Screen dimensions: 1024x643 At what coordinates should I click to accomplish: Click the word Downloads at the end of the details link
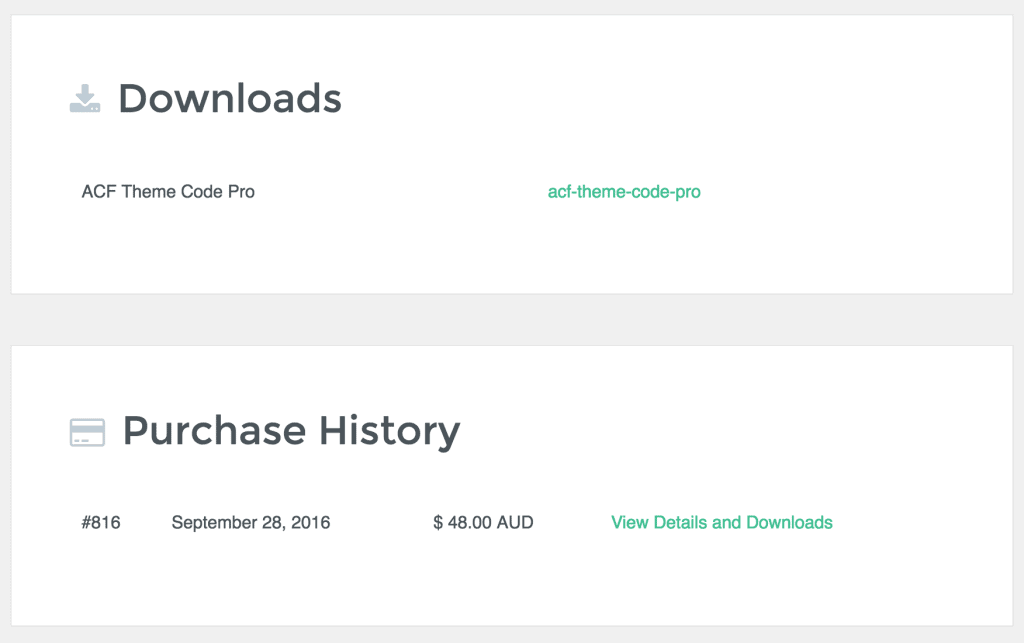pyautogui.click(x=790, y=522)
